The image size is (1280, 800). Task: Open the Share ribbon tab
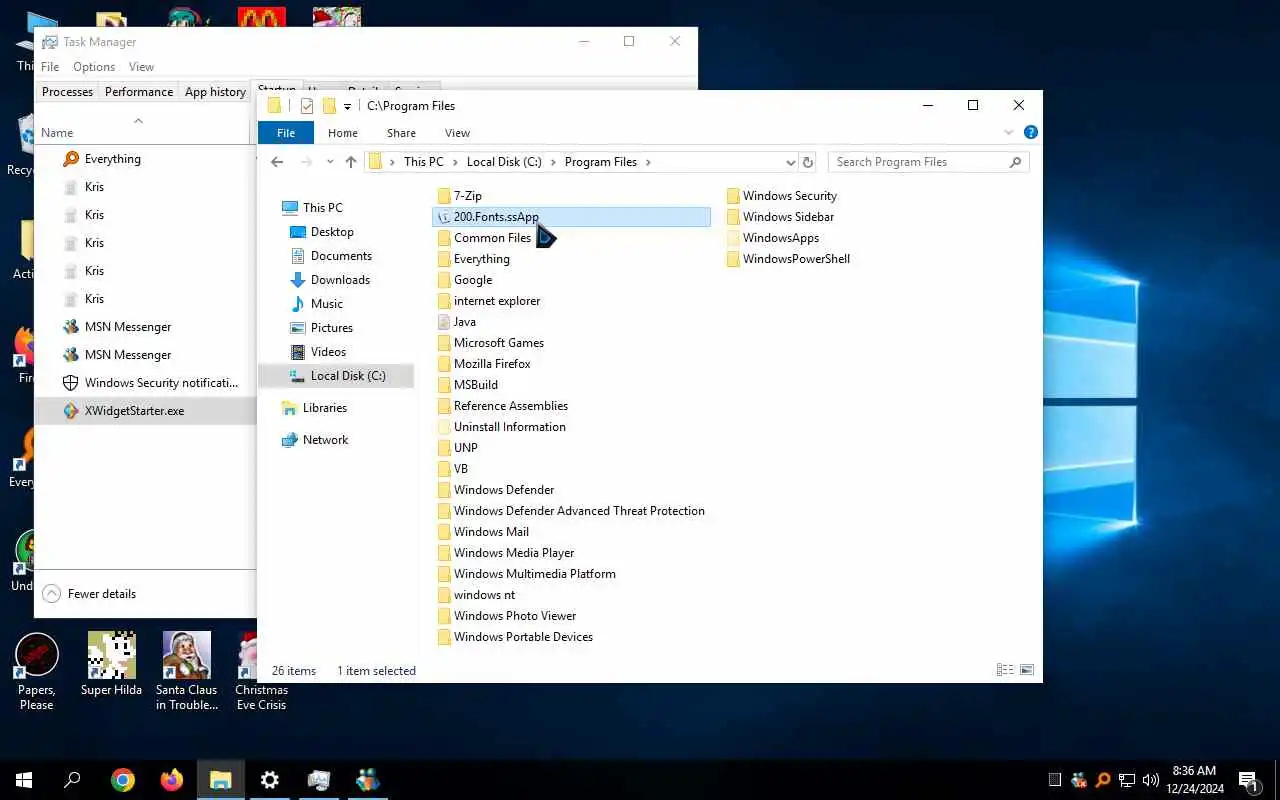(401, 133)
